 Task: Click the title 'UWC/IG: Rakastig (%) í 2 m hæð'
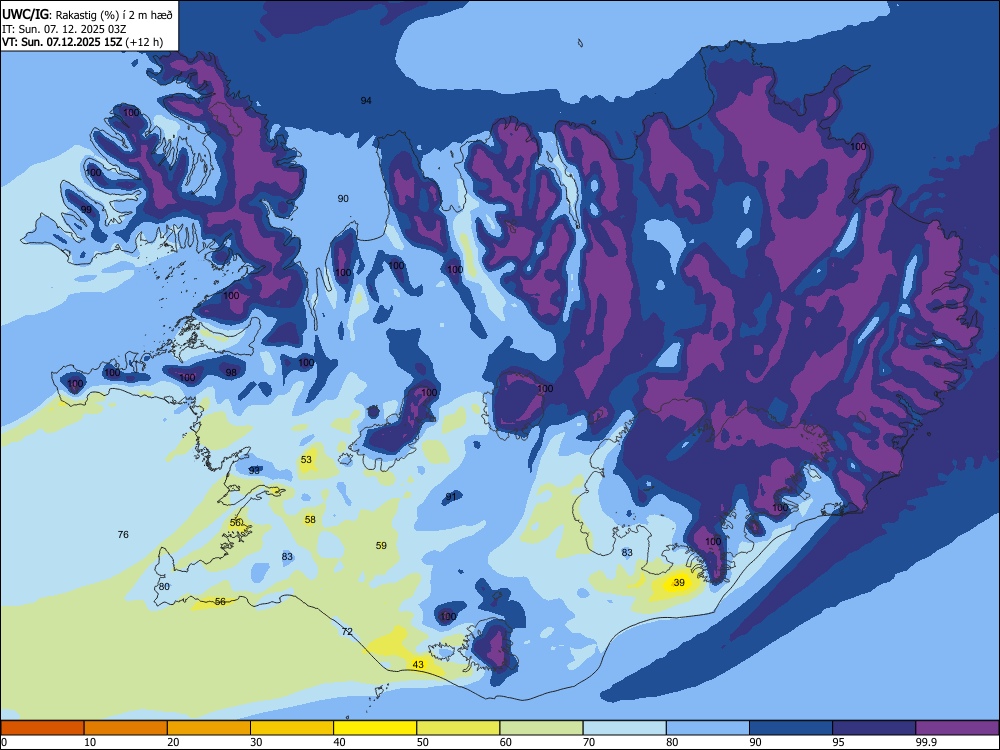pyautogui.click(x=87, y=14)
